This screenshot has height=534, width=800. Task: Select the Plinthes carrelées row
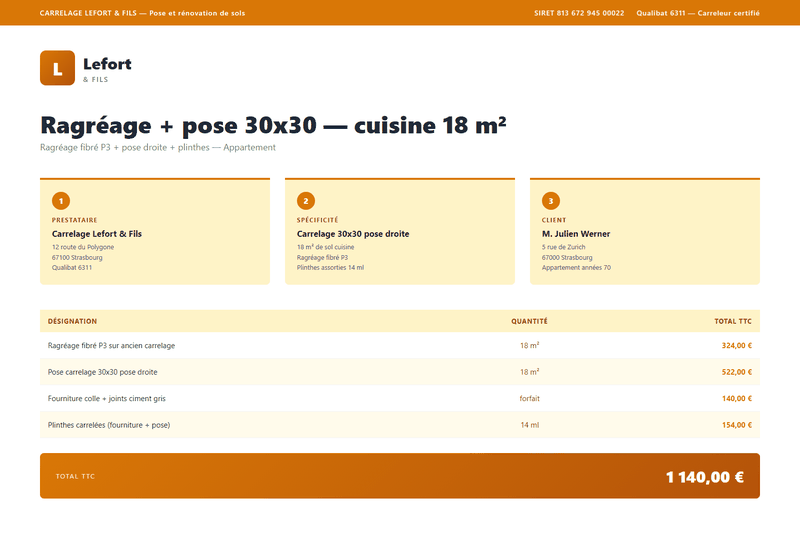399,425
